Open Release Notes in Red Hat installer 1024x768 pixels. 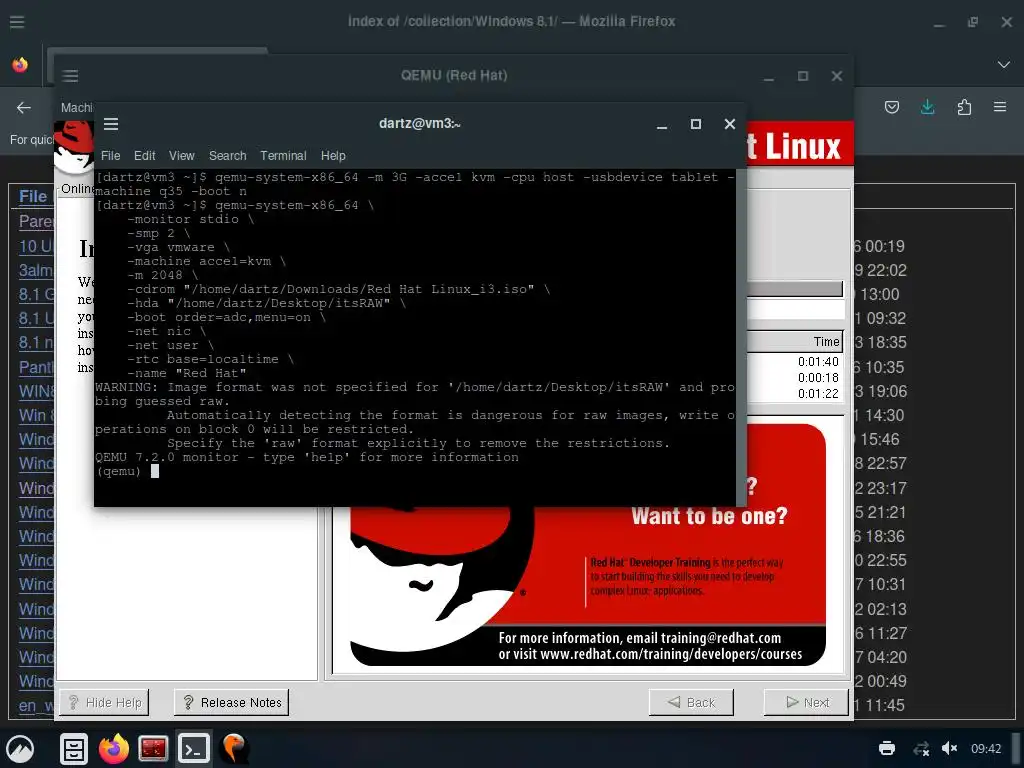pos(231,702)
